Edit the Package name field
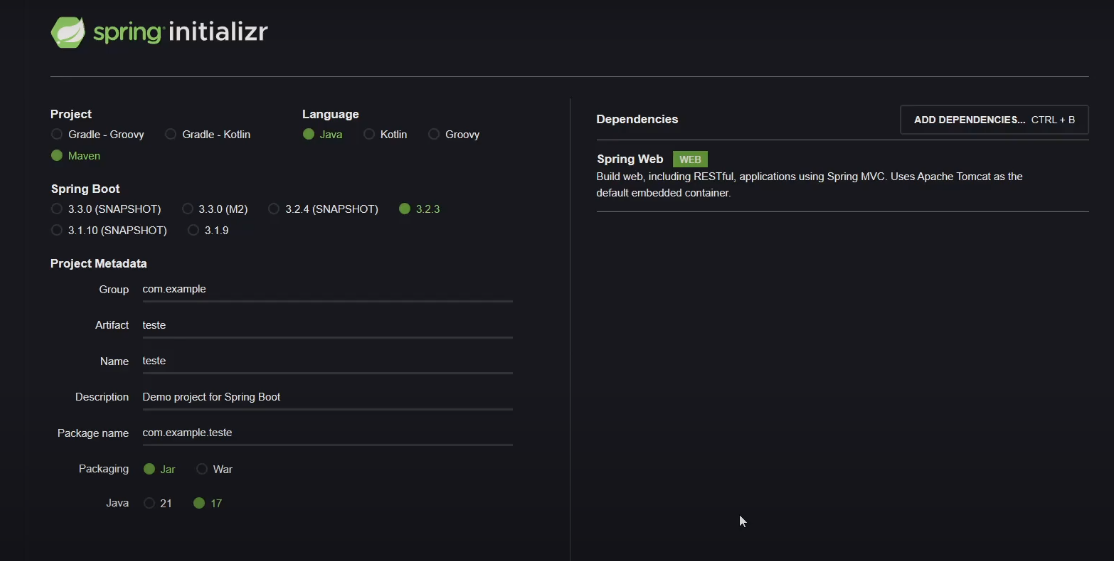1114x561 pixels. pyautogui.click(x=328, y=432)
